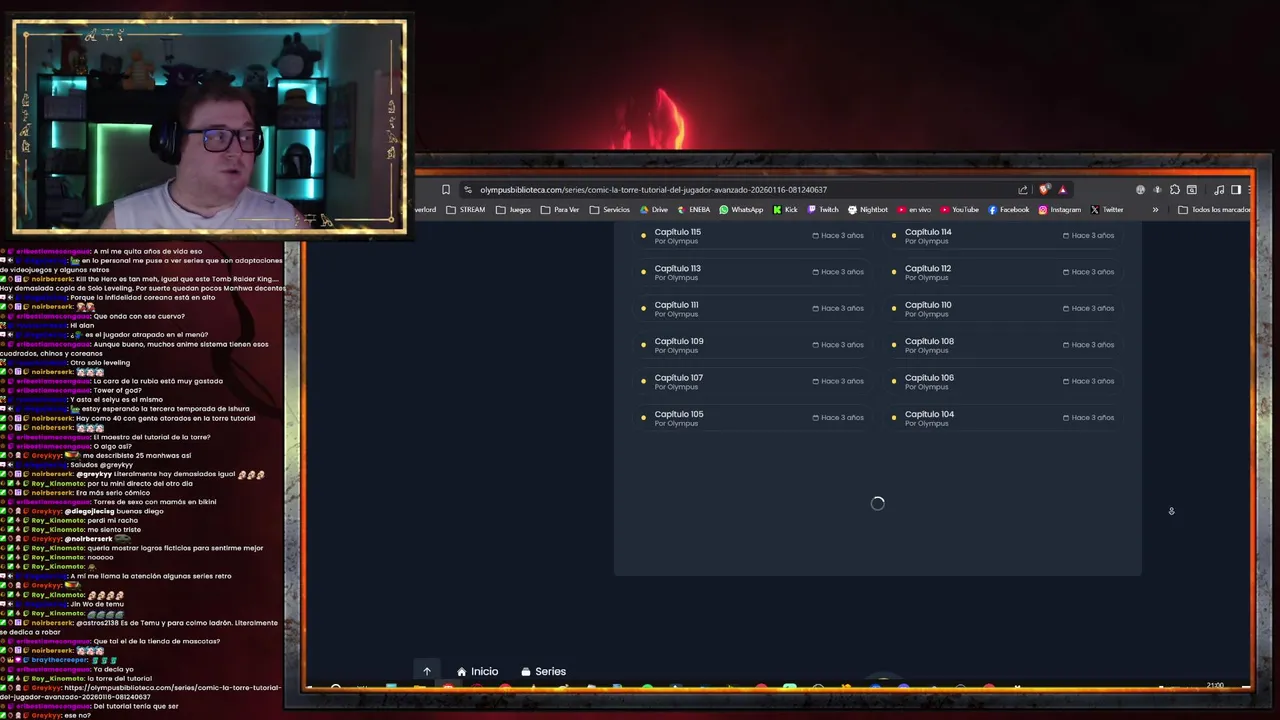
Task: Open the Drive bookmark
Action: (653, 210)
